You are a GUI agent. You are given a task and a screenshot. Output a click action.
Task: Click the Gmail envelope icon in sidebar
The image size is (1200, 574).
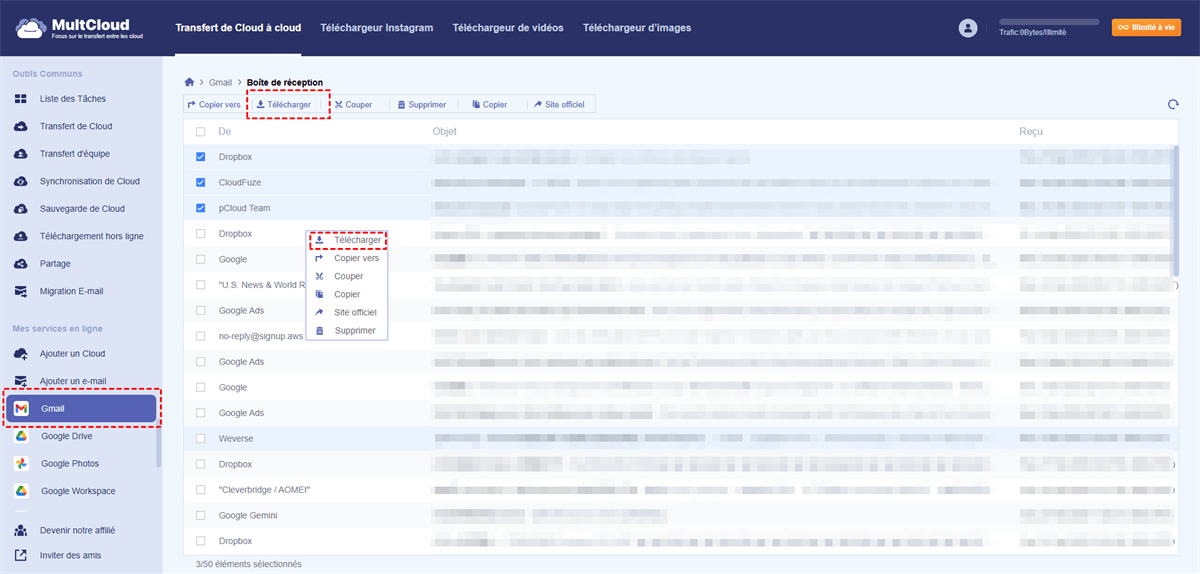(21, 409)
